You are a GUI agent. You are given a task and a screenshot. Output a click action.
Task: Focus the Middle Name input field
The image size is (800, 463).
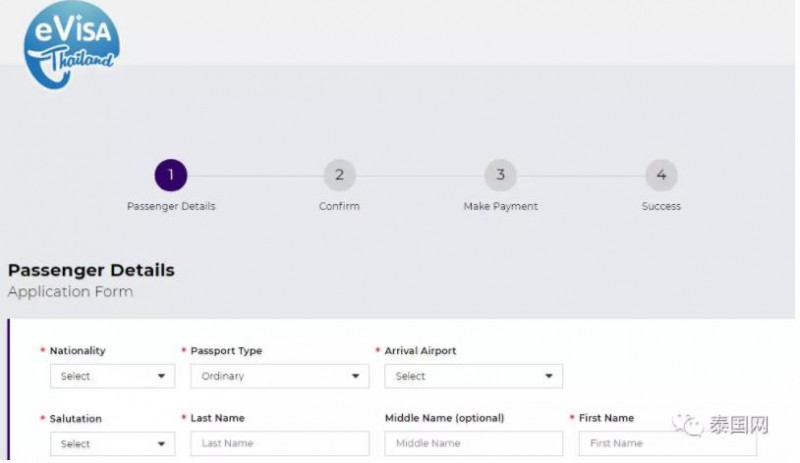[x=473, y=443]
